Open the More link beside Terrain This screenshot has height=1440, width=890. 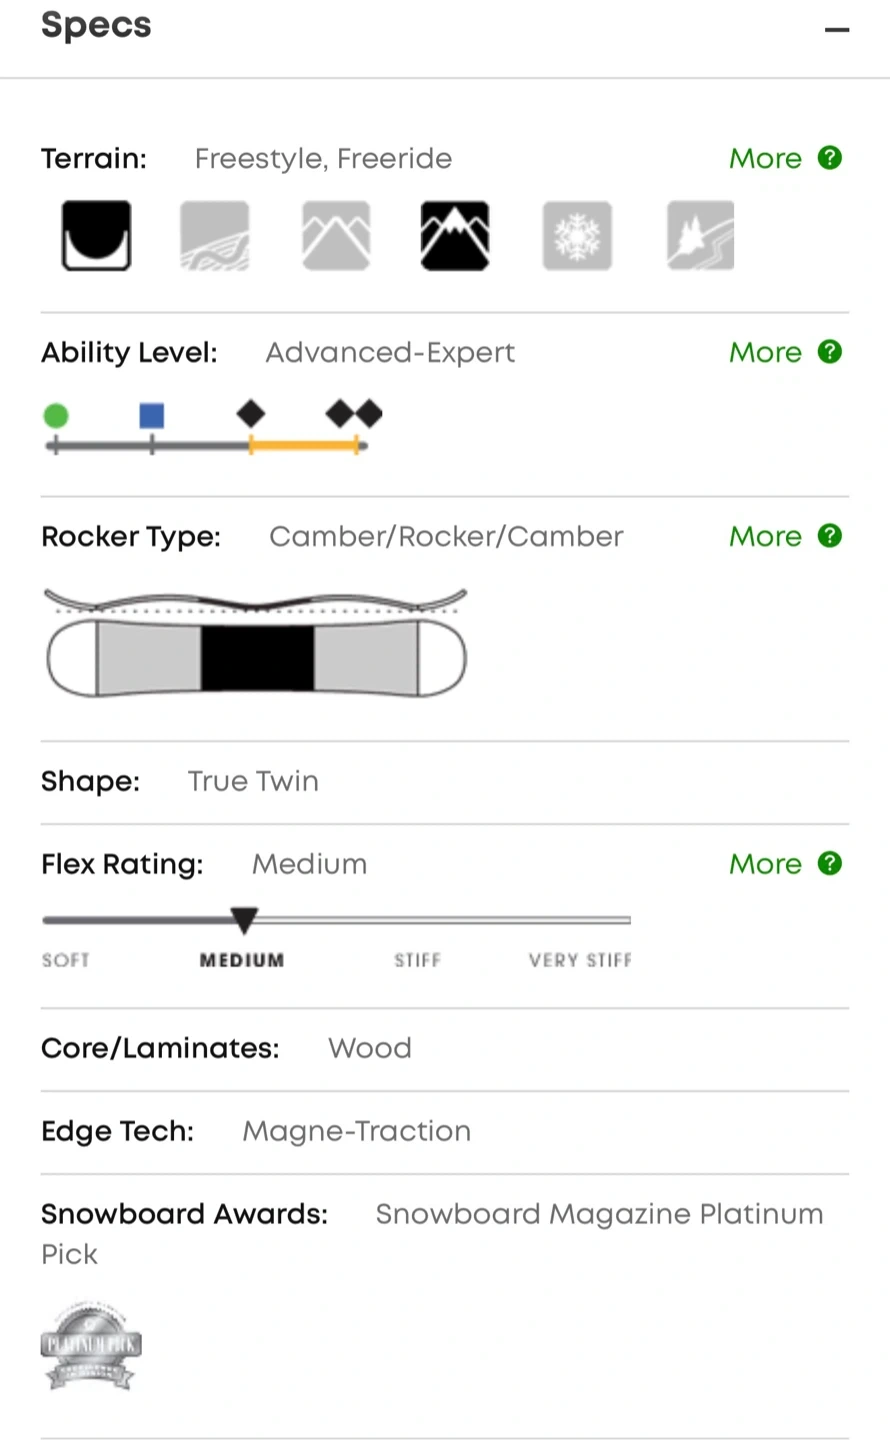click(x=765, y=159)
